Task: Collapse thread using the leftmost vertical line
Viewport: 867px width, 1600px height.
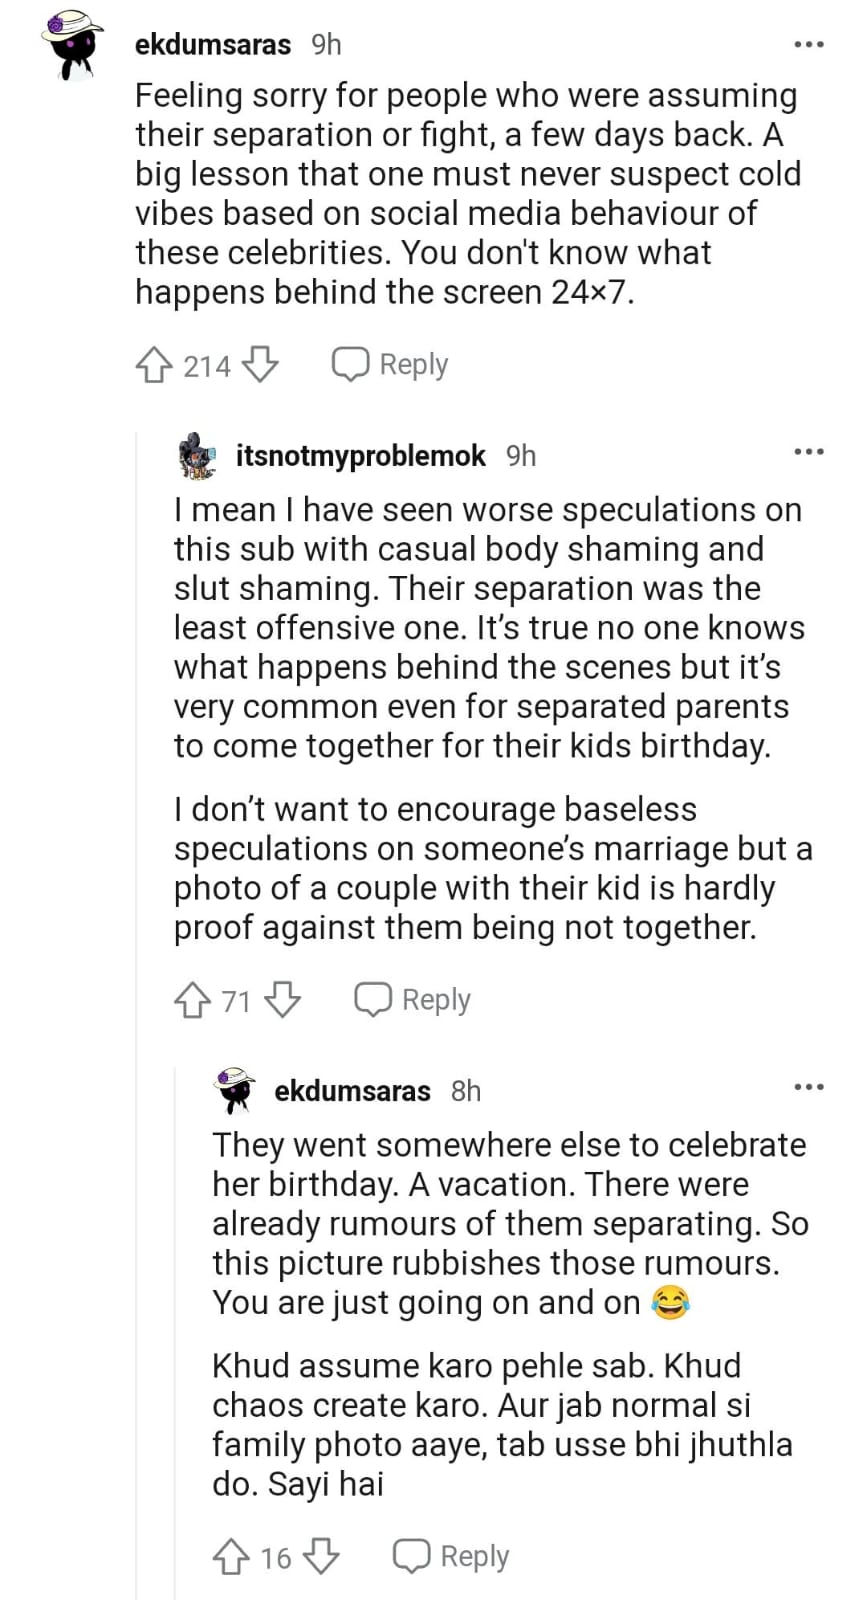Action: coord(136,1000)
